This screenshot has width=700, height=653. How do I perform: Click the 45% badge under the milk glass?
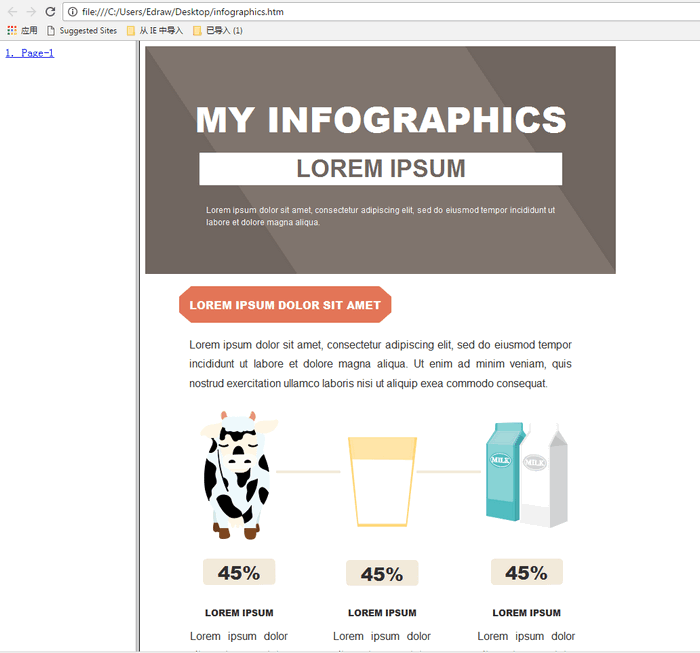click(x=382, y=573)
